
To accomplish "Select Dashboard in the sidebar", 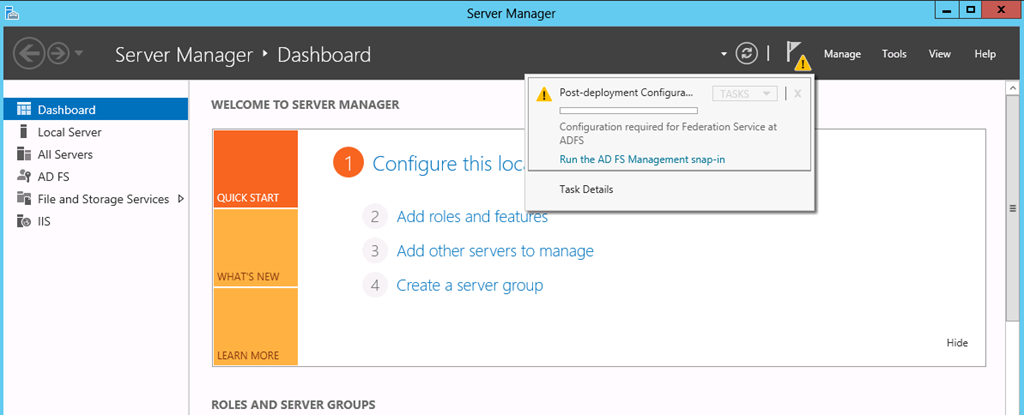I will 95,110.
